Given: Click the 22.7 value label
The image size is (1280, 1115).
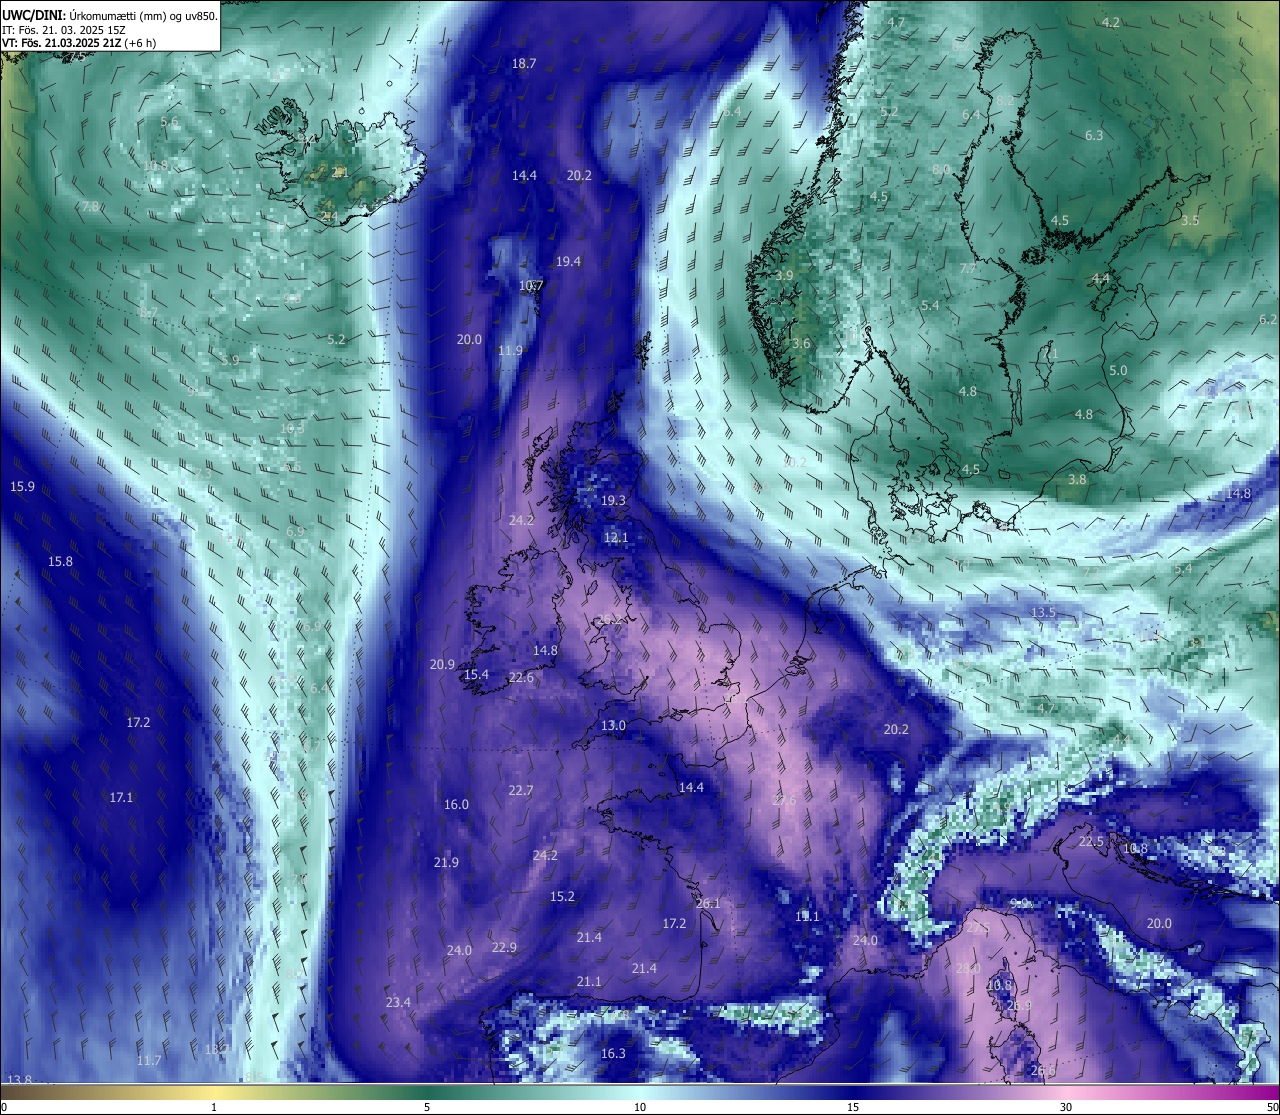Looking at the screenshot, I should tap(520, 791).
